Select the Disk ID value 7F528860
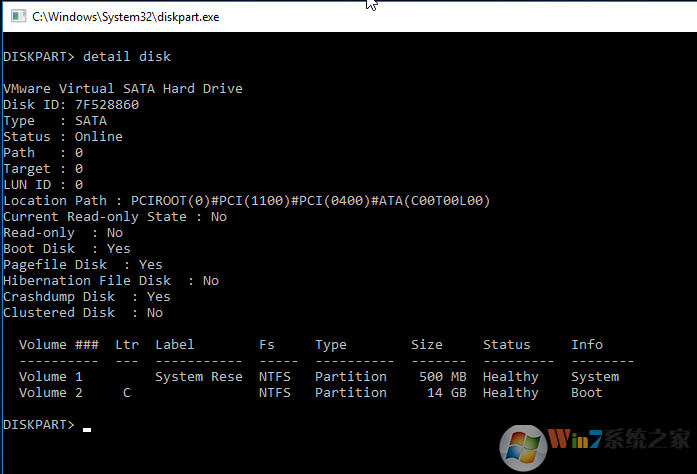The image size is (697, 474). [107, 104]
